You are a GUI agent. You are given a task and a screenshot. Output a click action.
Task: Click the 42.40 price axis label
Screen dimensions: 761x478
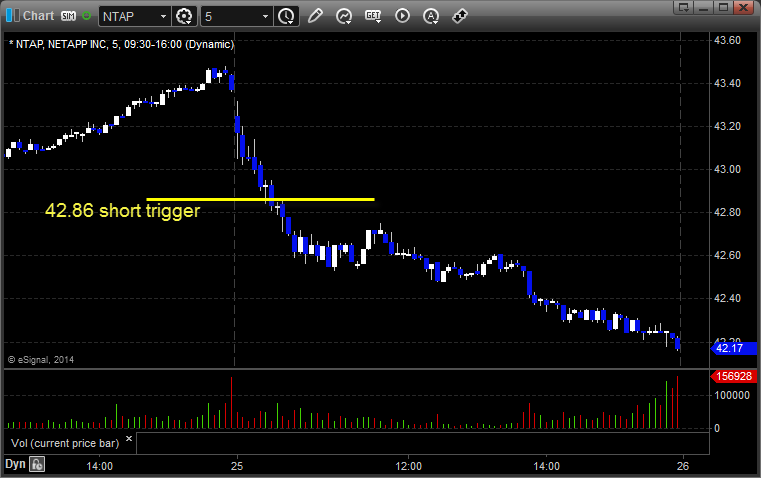pos(728,298)
